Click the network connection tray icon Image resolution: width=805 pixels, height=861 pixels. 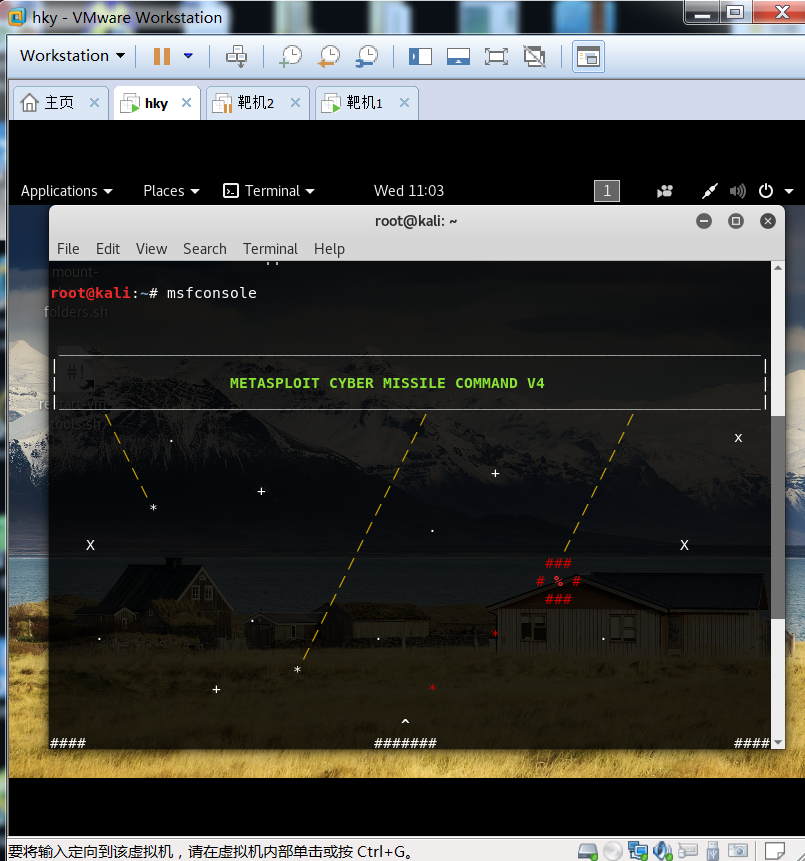click(709, 191)
